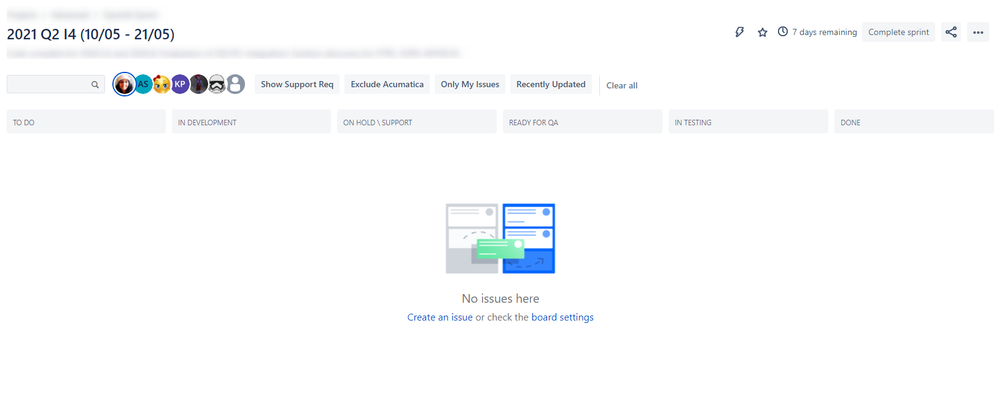Click the clock icon beside days remaining

[783, 32]
